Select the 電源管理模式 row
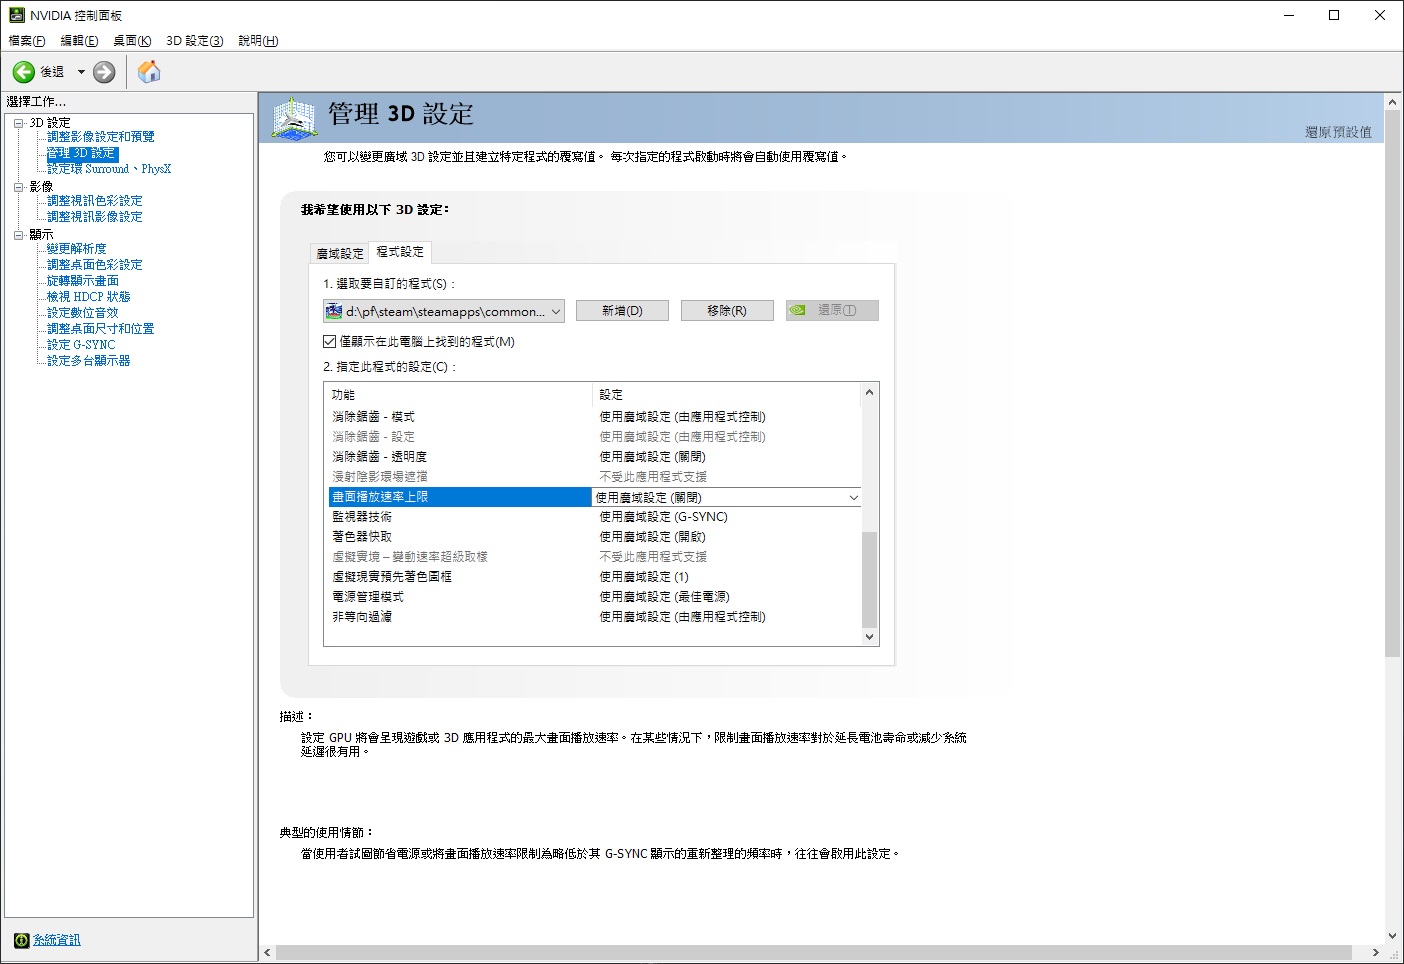Image resolution: width=1404 pixels, height=964 pixels. click(x=593, y=597)
